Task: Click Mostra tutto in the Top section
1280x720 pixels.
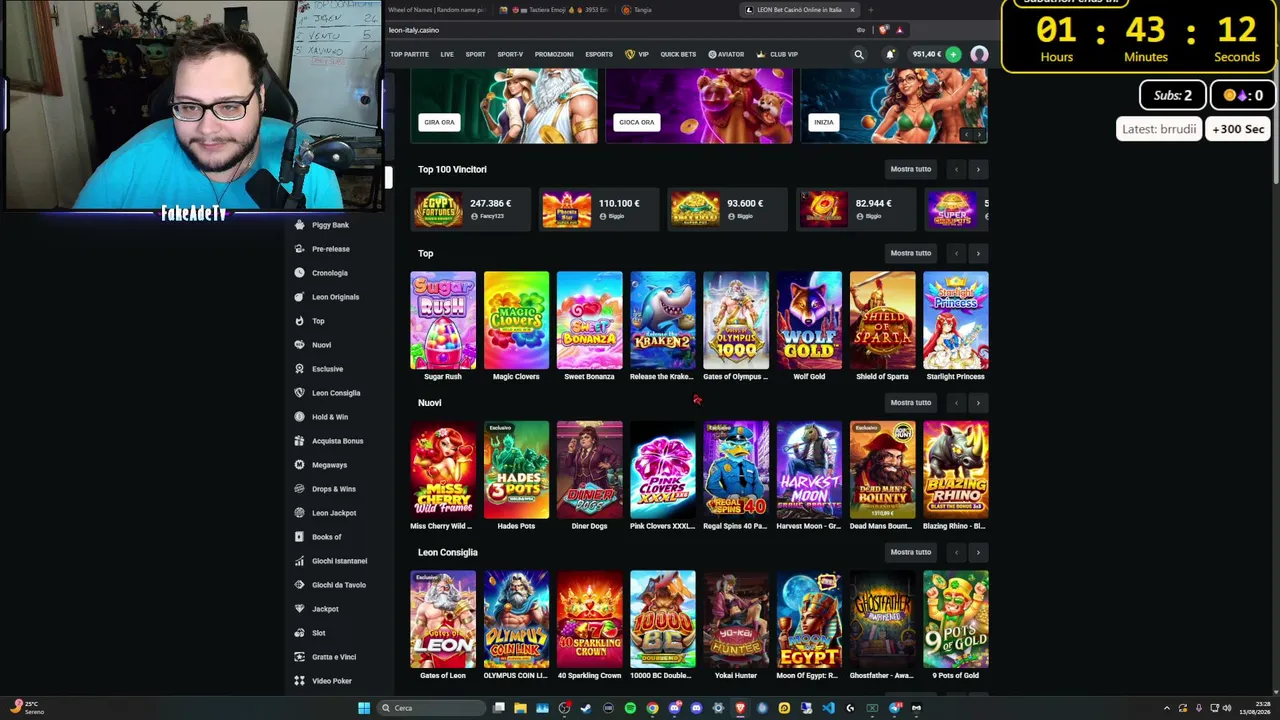Action: click(x=911, y=253)
